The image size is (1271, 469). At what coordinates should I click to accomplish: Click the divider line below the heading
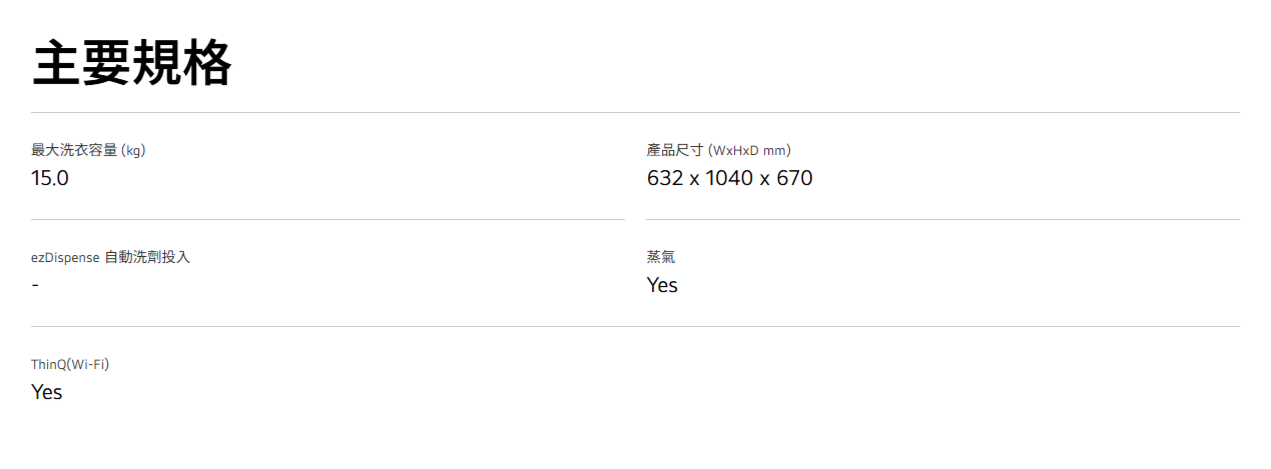[x=635, y=112]
